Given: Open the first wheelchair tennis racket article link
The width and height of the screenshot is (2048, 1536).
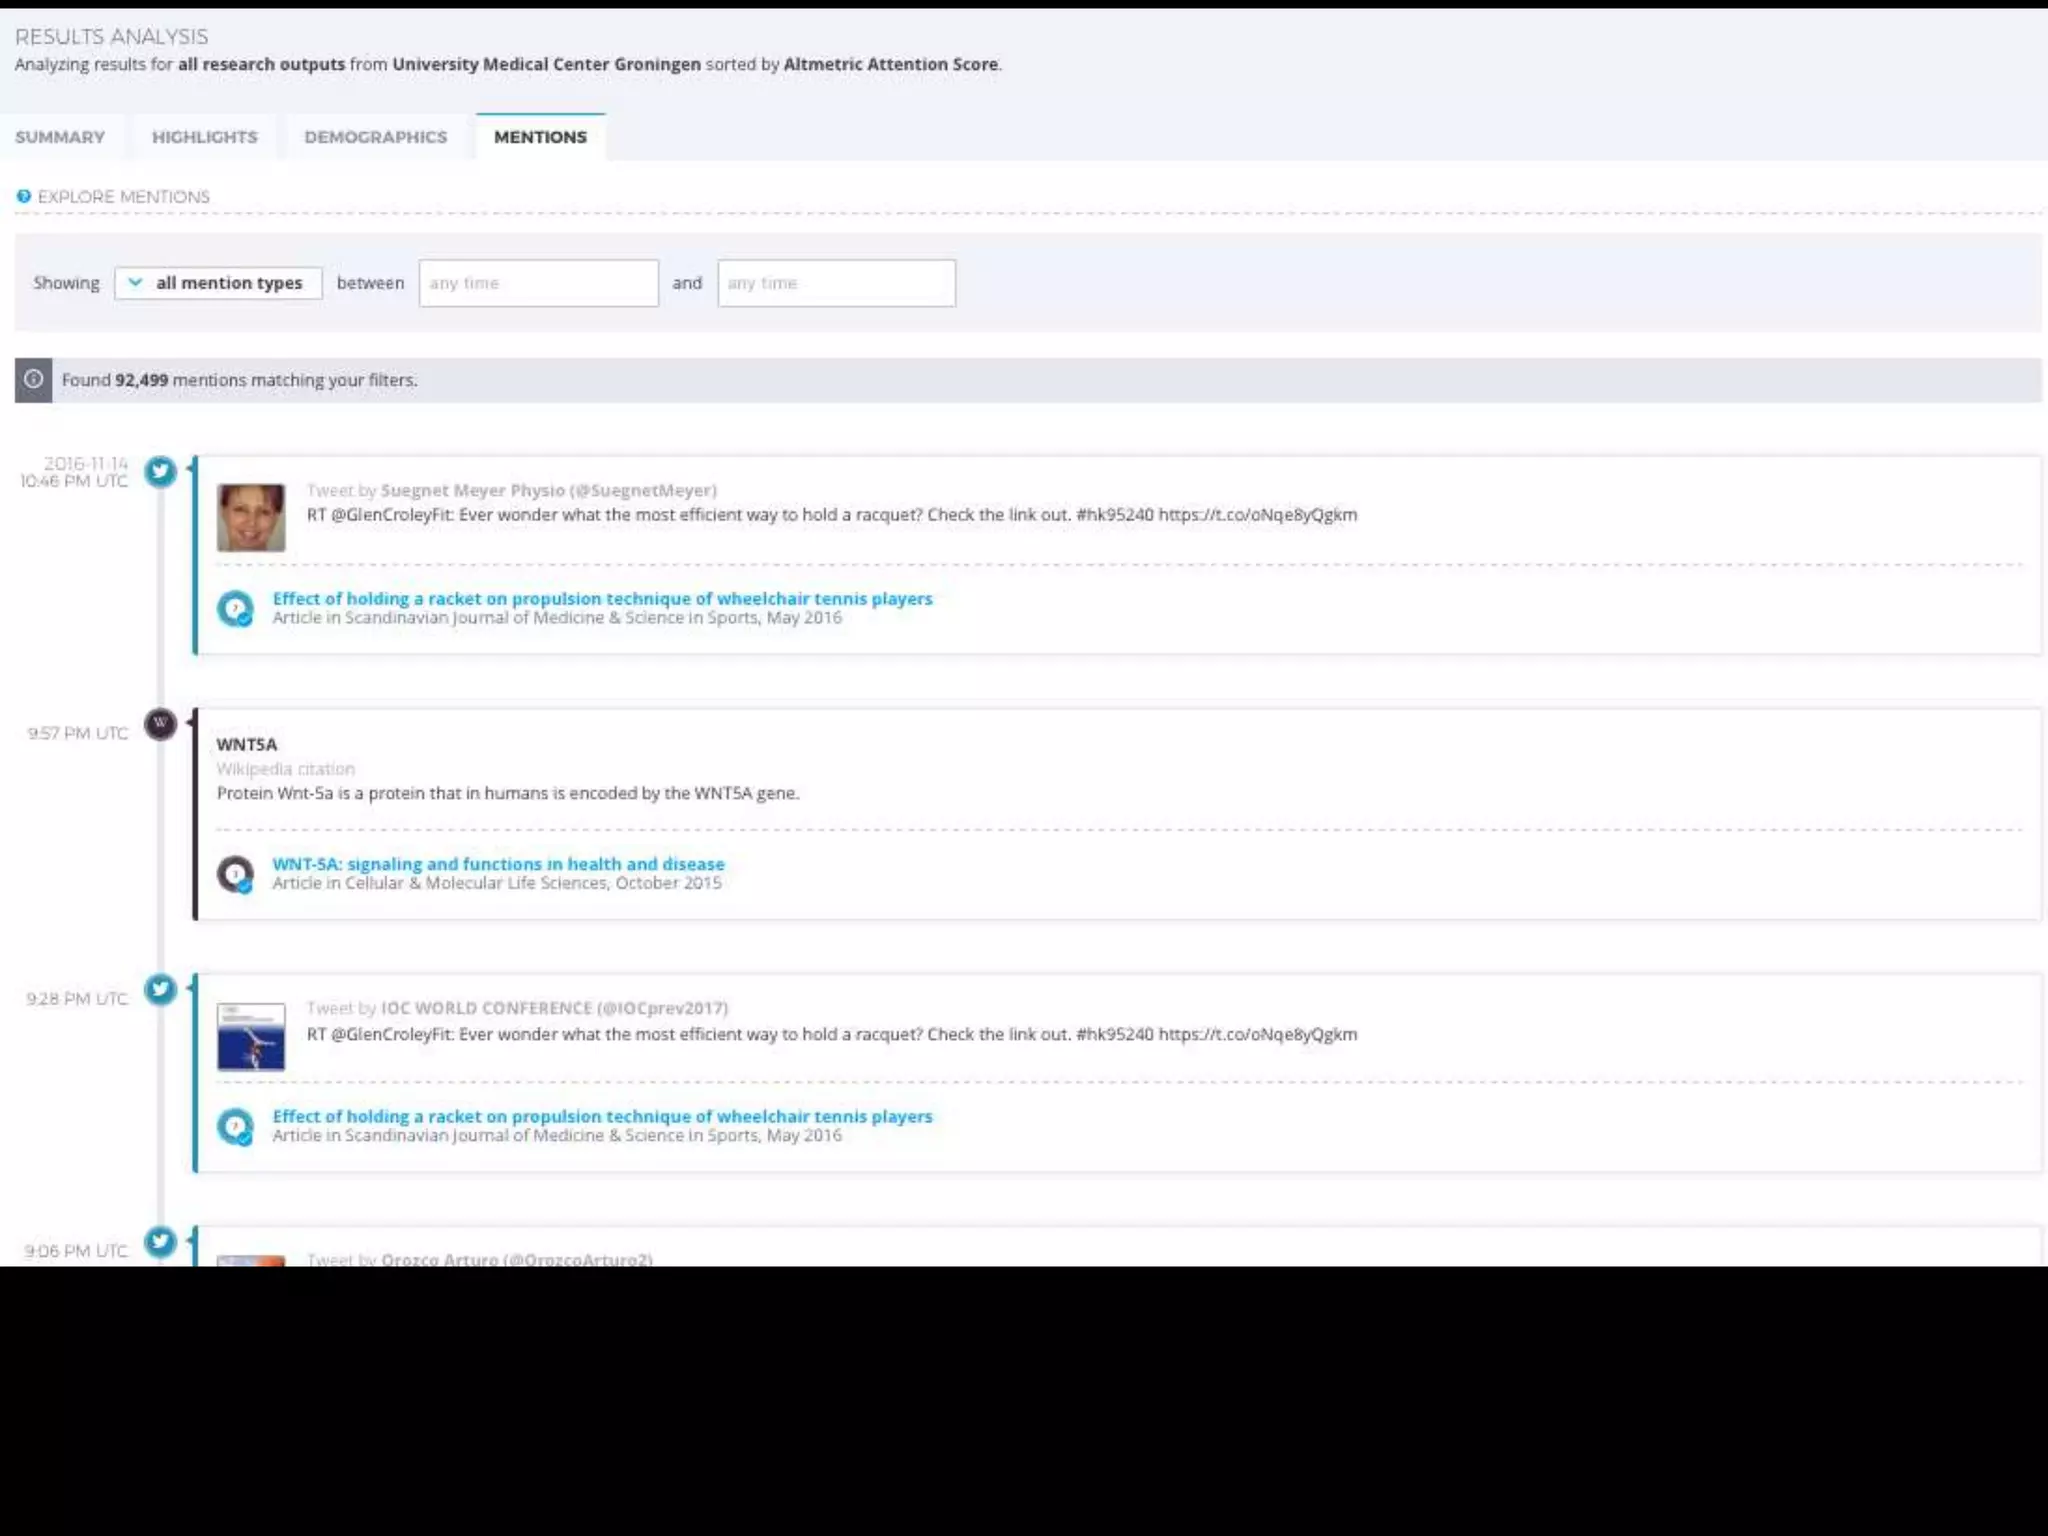Looking at the screenshot, I should pyautogui.click(x=602, y=598).
